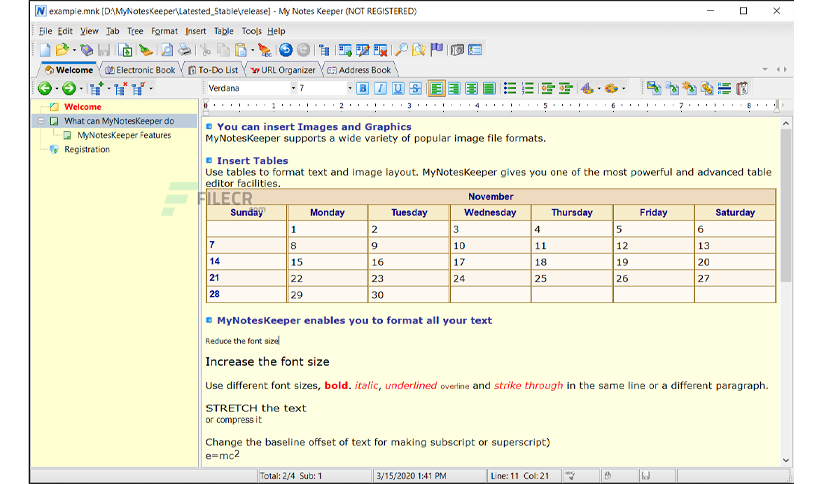Open the font size dropdown showing 7
The height and width of the screenshot is (484, 836).
click(350, 88)
